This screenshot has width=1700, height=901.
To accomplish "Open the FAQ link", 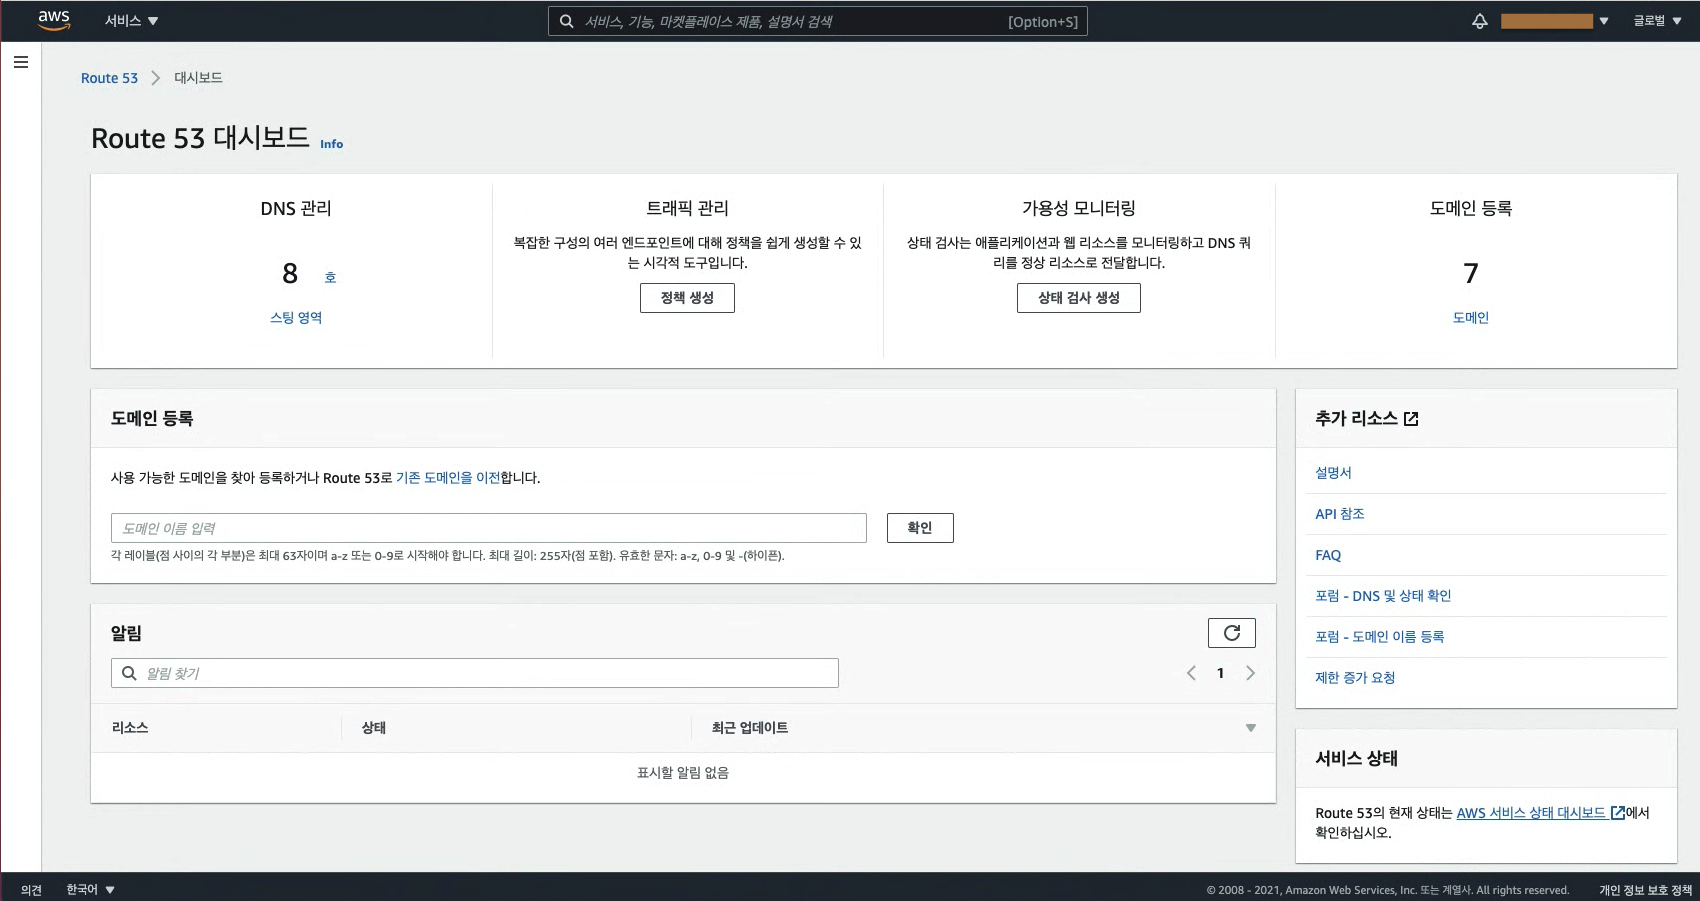I will 1328,555.
